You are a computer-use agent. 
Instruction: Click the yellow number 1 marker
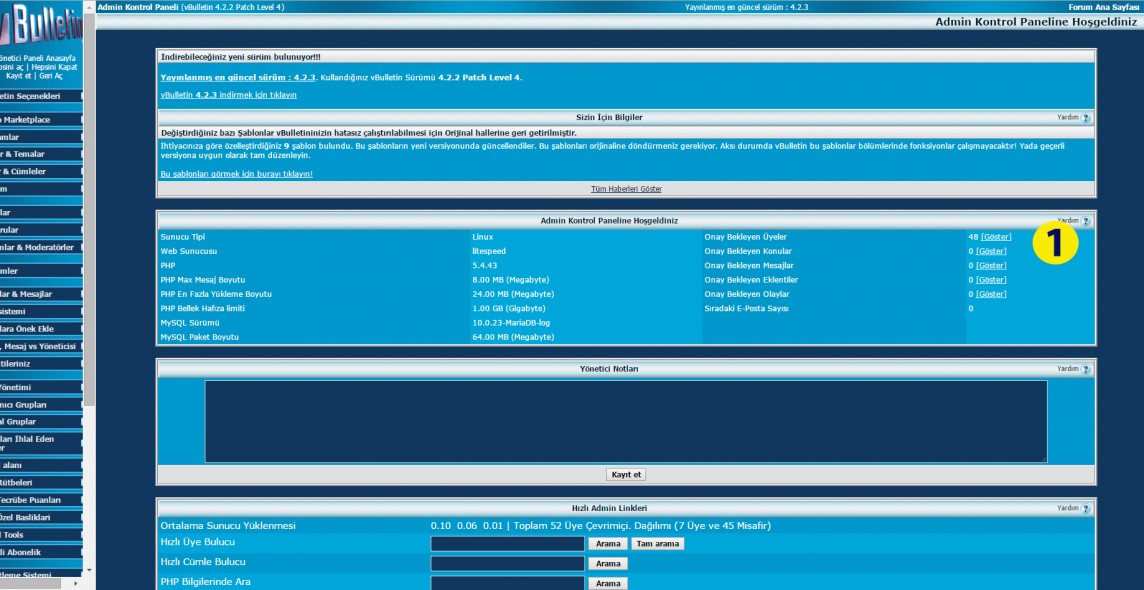1056,243
